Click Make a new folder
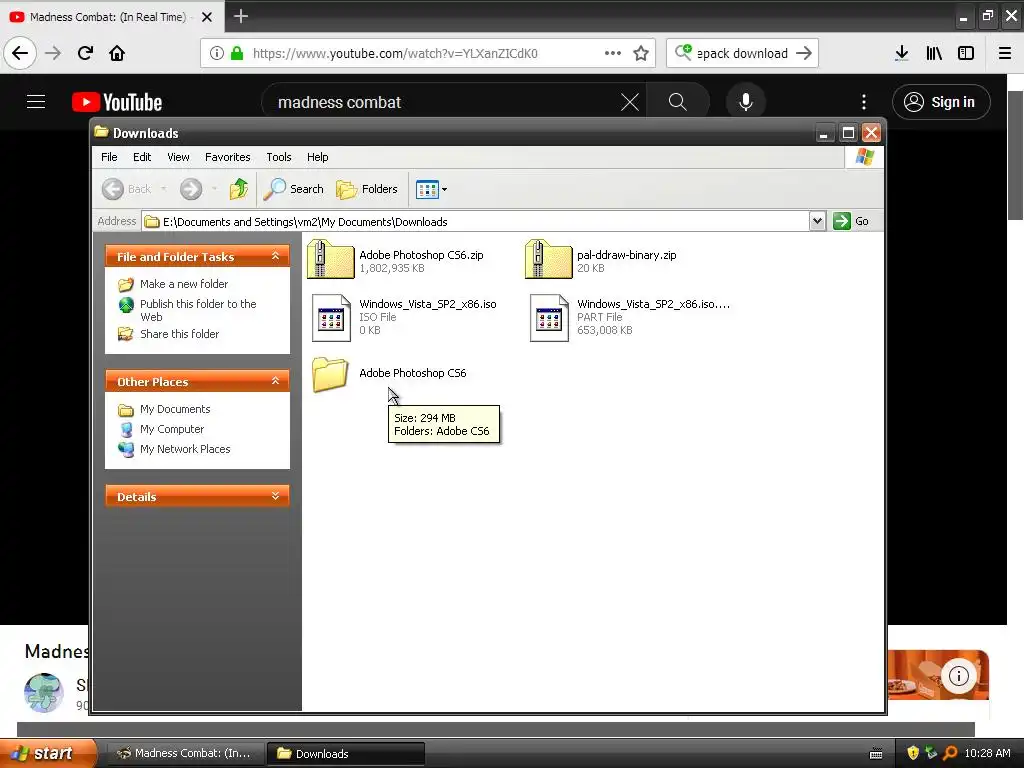Image resolution: width=1024 pixels, height=768 pixels. (x=184, y=284)
